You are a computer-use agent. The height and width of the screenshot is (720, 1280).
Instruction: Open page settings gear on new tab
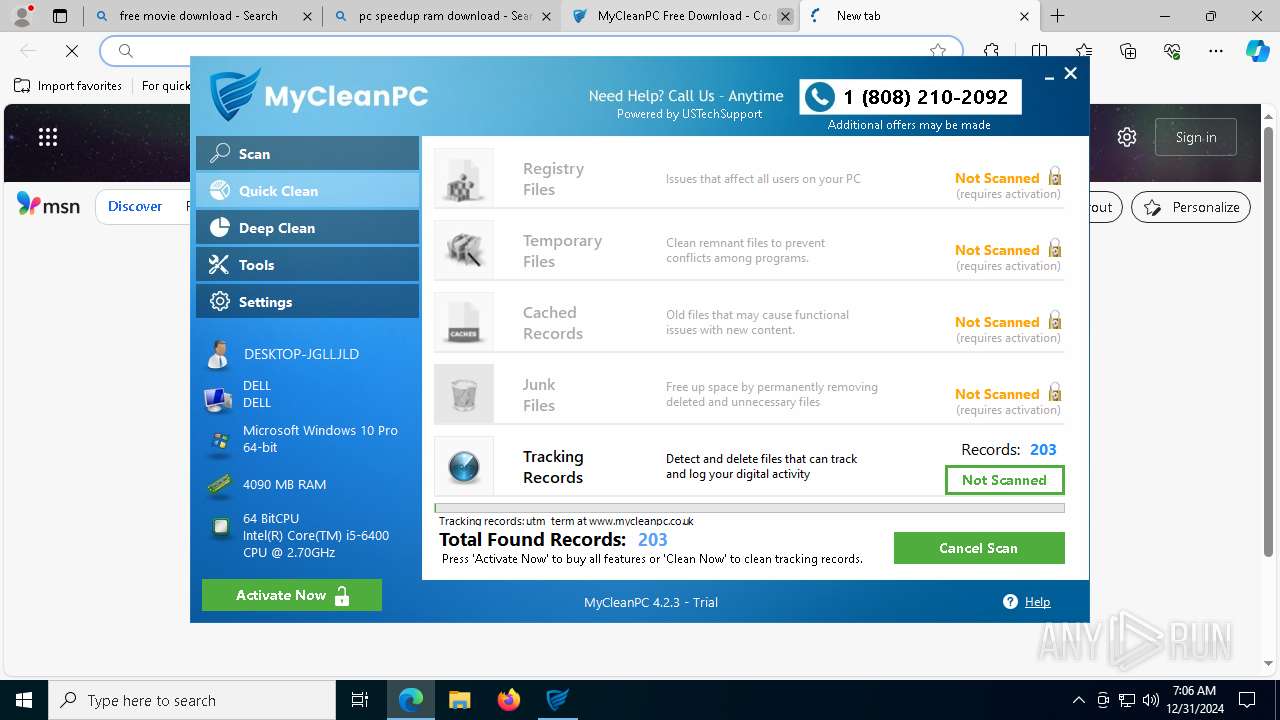1127,137
